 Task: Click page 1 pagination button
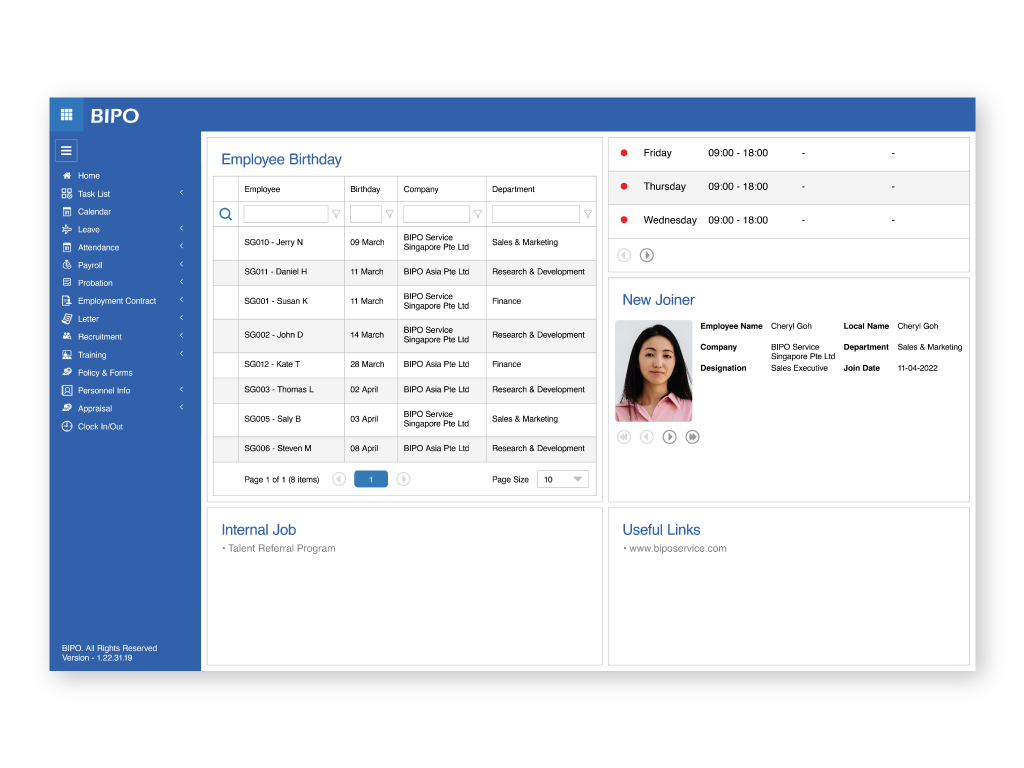click(371, 479)
